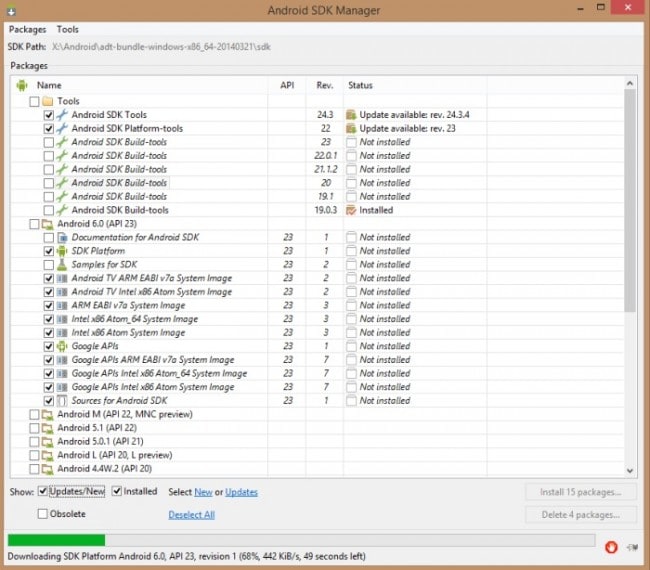650x570 pixels.
Task: Click the scrollbar up arrow
Action: (630, 83)
